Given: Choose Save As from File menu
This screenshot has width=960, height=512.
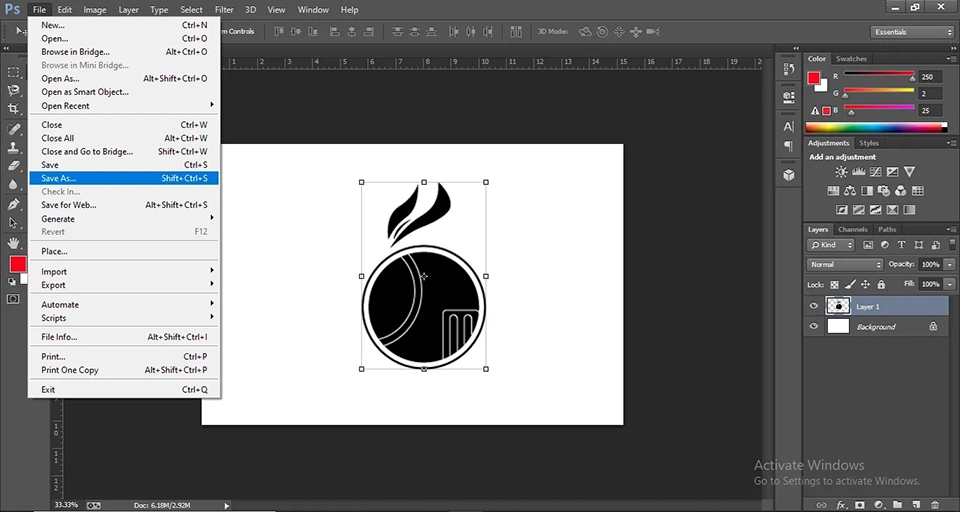Looking at the screenshot, I should (x=124, y=178).
